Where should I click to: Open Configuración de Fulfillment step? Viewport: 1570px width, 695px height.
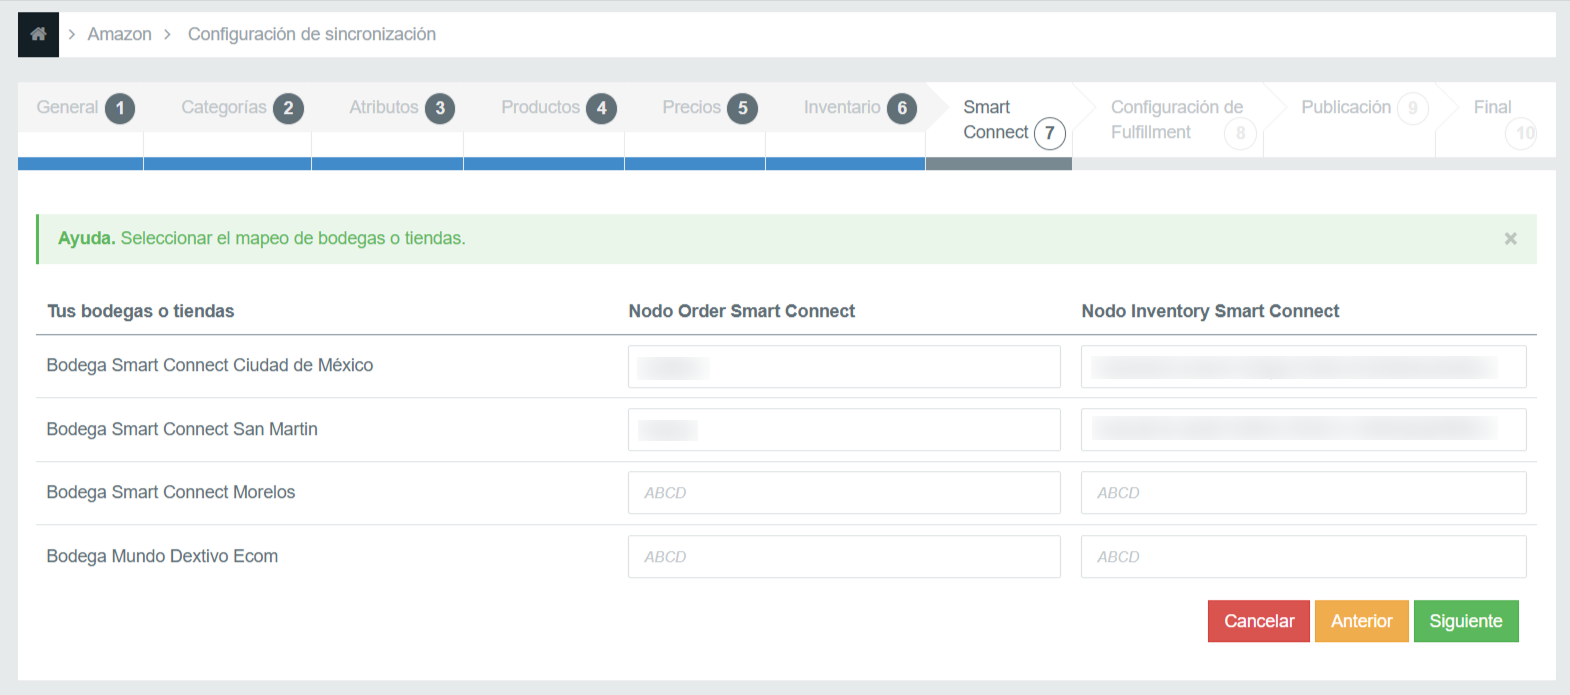pyautogui.click(x=1180, y=120)
